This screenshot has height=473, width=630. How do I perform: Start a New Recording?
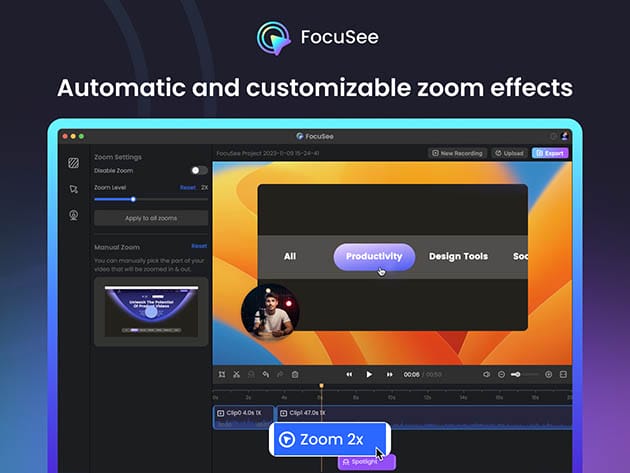[457, 153]
